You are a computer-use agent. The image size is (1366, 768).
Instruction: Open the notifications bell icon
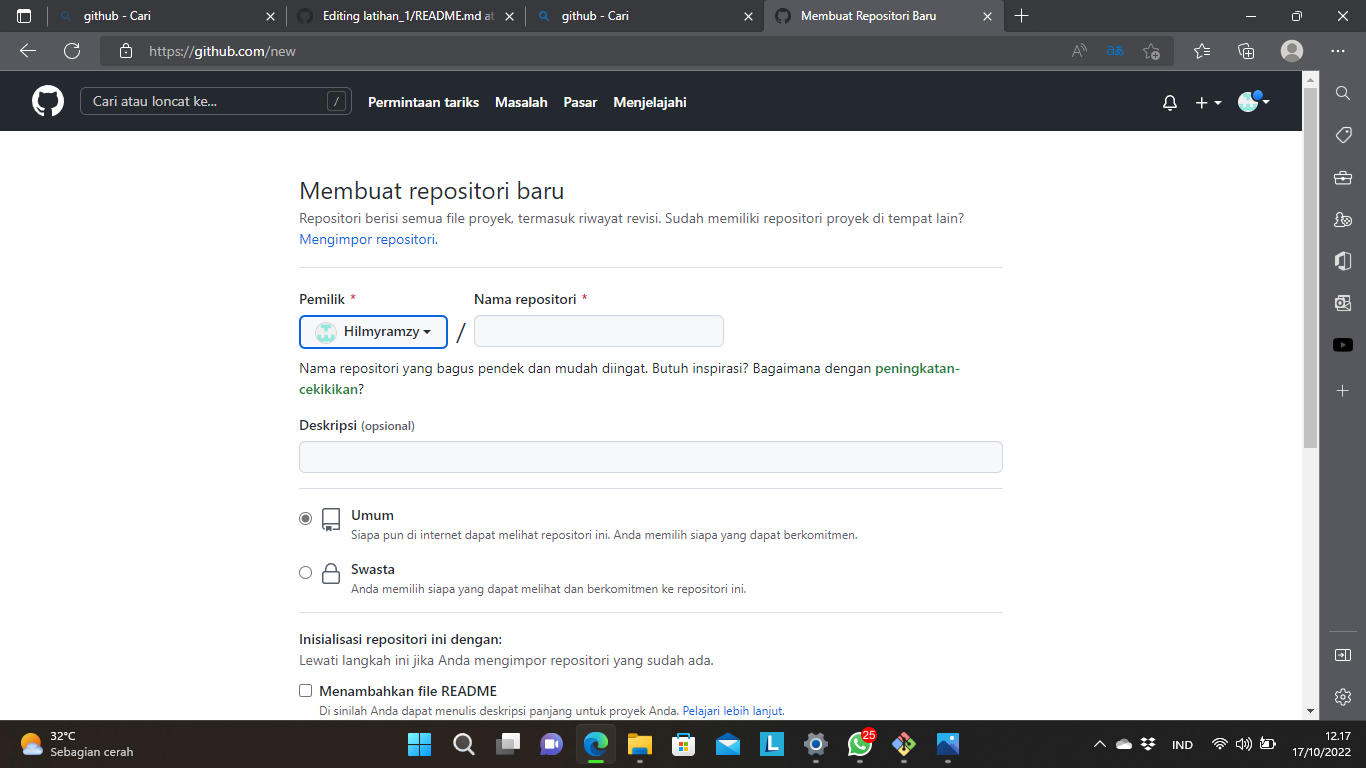click(x=1169, y=101)
